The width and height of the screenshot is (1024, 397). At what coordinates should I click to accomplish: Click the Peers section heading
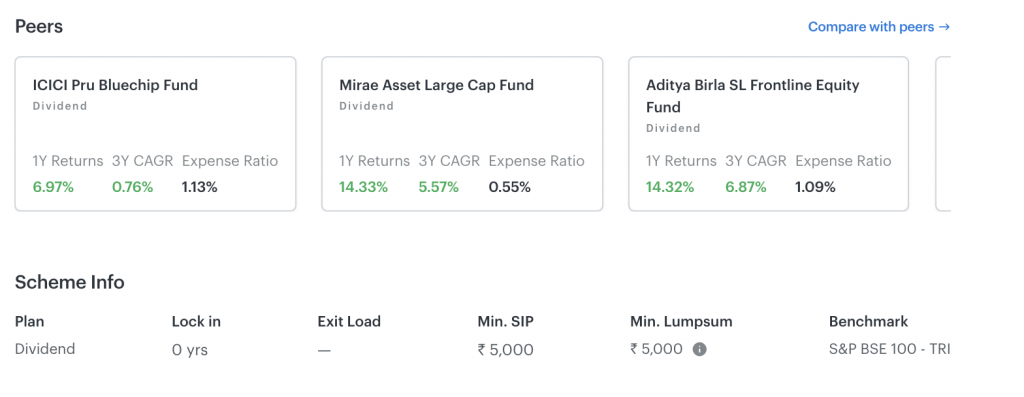pos(39,27)
